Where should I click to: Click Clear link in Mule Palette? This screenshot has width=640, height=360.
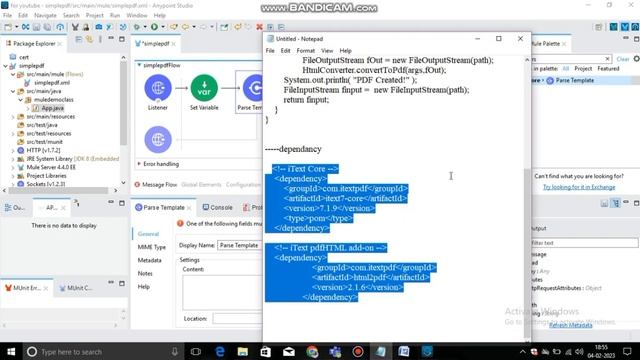click(622, 59)
